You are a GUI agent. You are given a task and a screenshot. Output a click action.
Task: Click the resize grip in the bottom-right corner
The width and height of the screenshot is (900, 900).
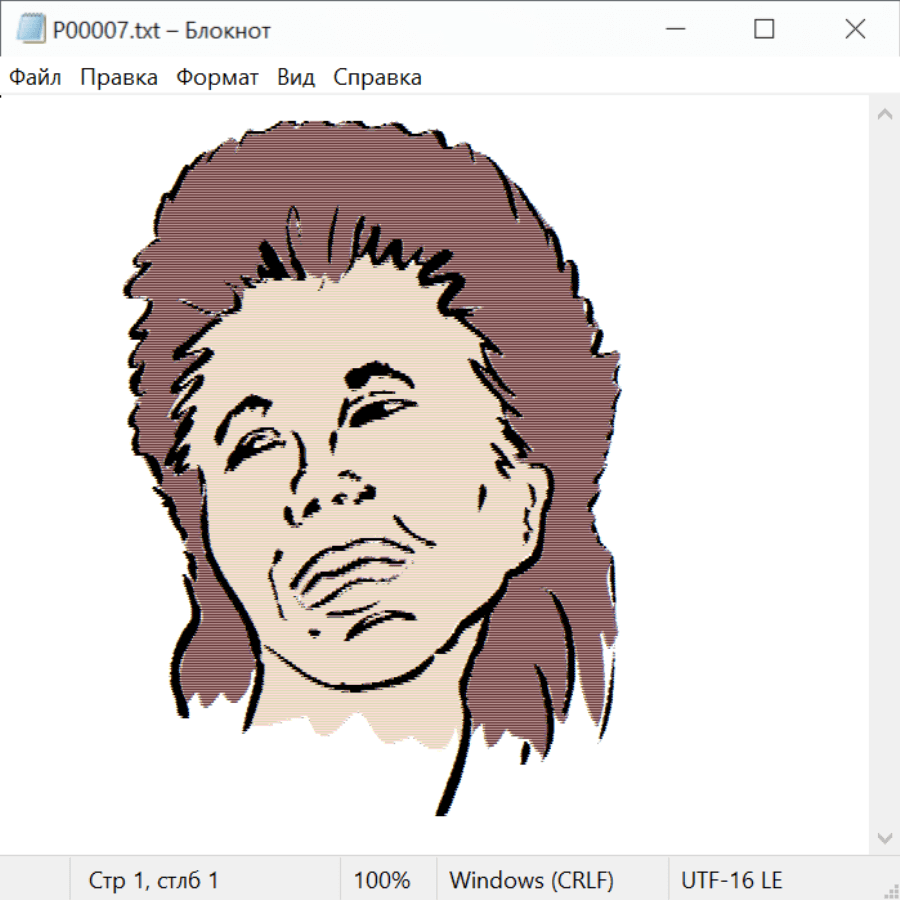tap(890, 890)
